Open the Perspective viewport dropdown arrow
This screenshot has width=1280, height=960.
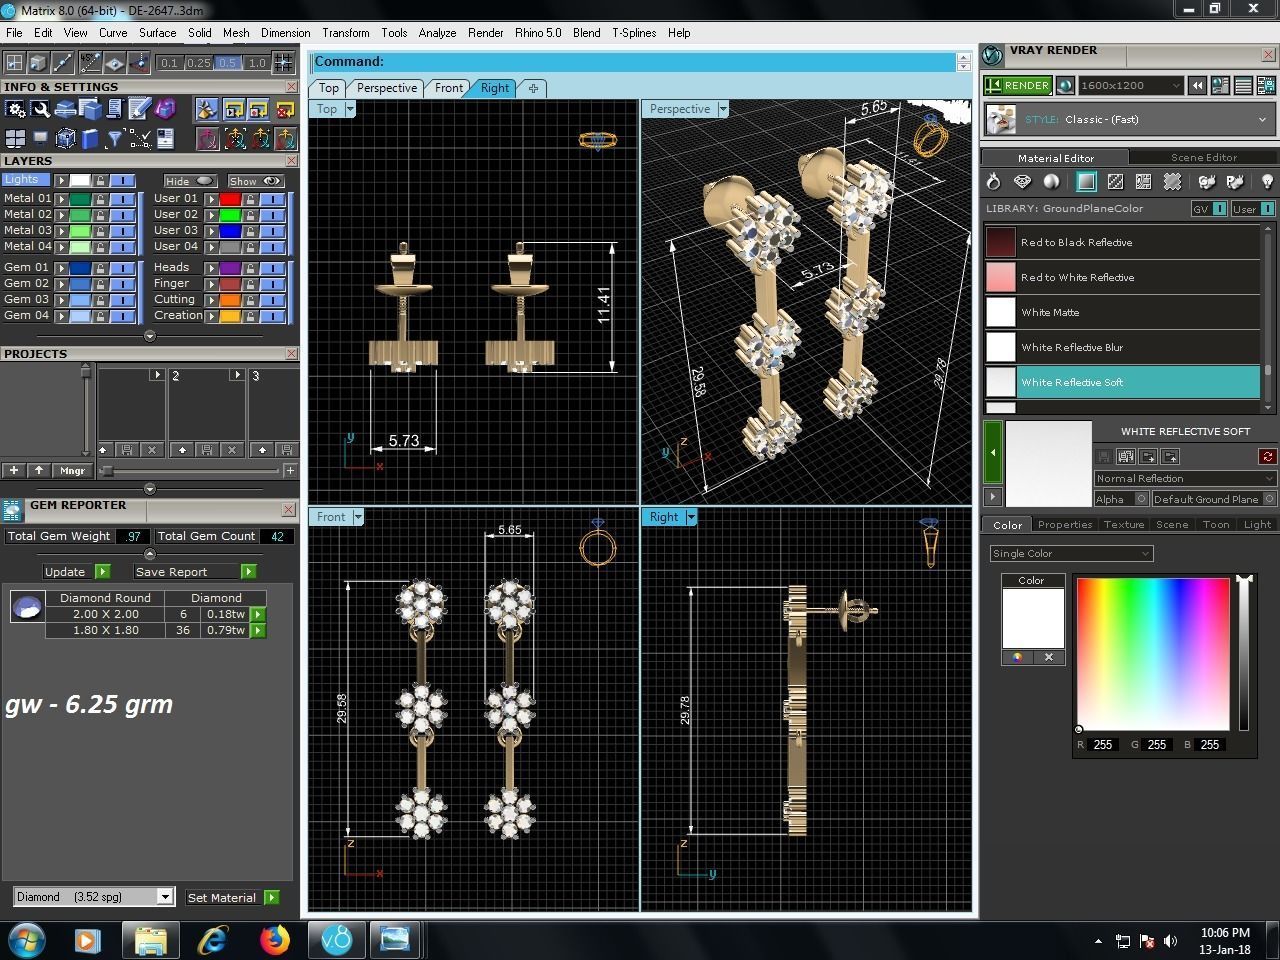pyautogui.click(x=723, y=109)
